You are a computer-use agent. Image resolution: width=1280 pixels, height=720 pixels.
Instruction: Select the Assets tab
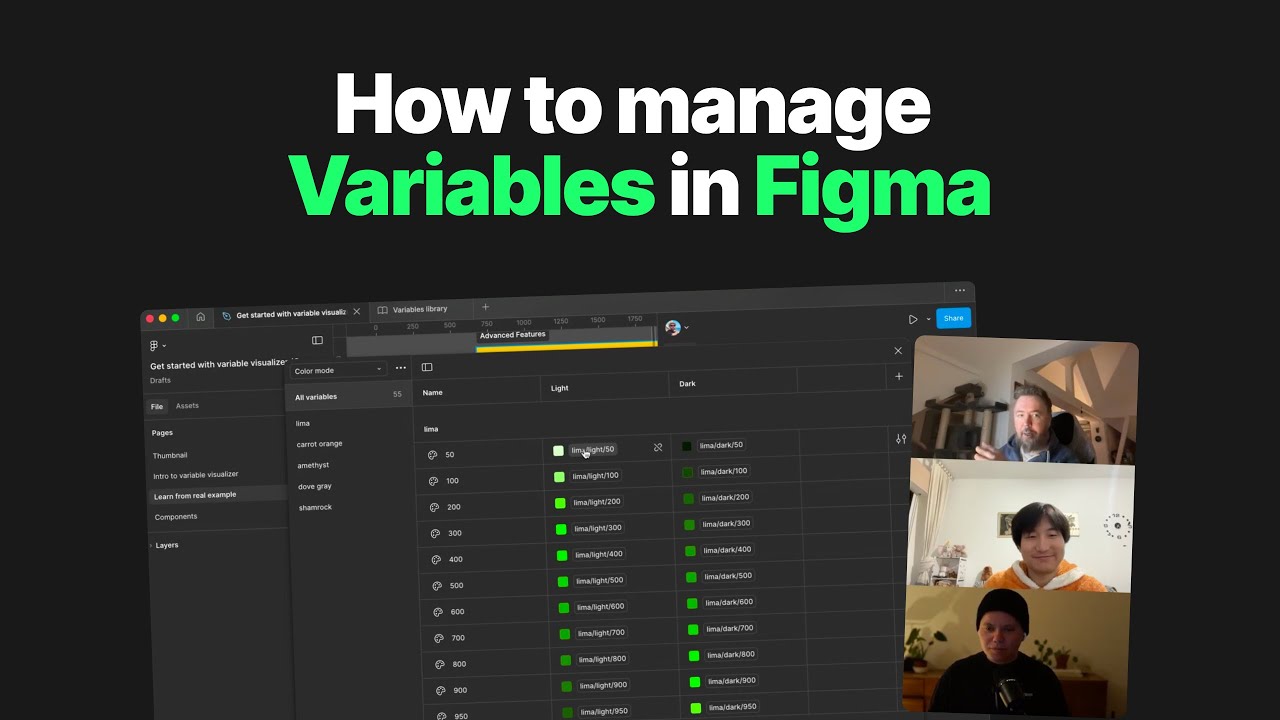click(187, 406)
